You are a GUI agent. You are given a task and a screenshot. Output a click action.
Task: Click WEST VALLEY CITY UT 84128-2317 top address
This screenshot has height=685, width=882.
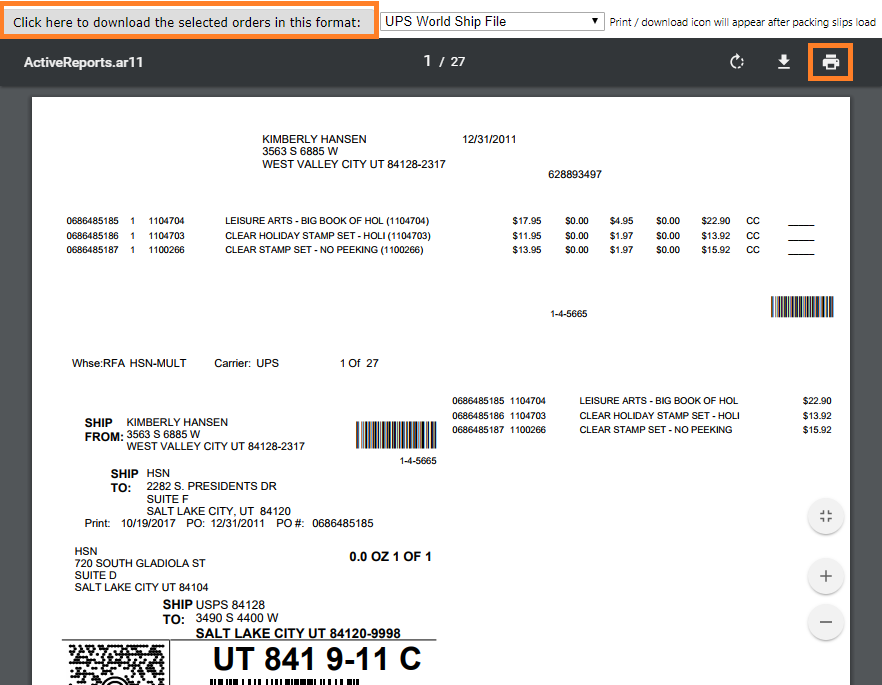tap(353, 164)
